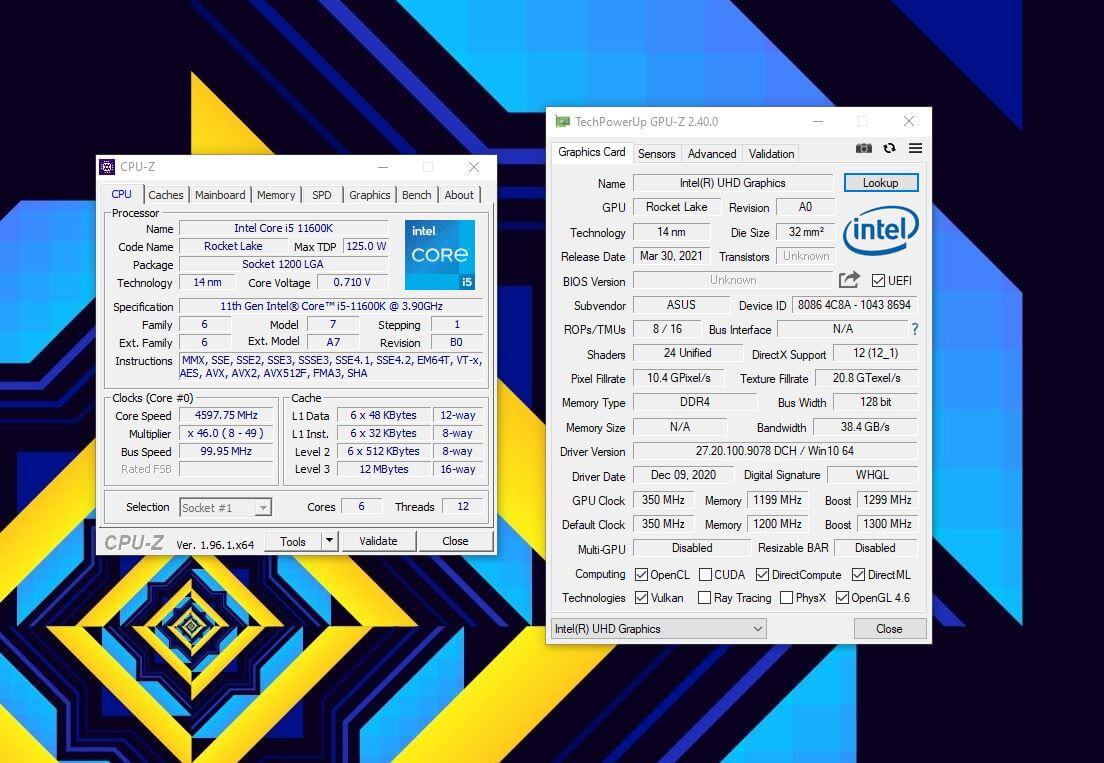Viewport: 1104px width, 763px height.
Task: Toggle the PhysX checkbox
Action: click(x=786, y=598)
